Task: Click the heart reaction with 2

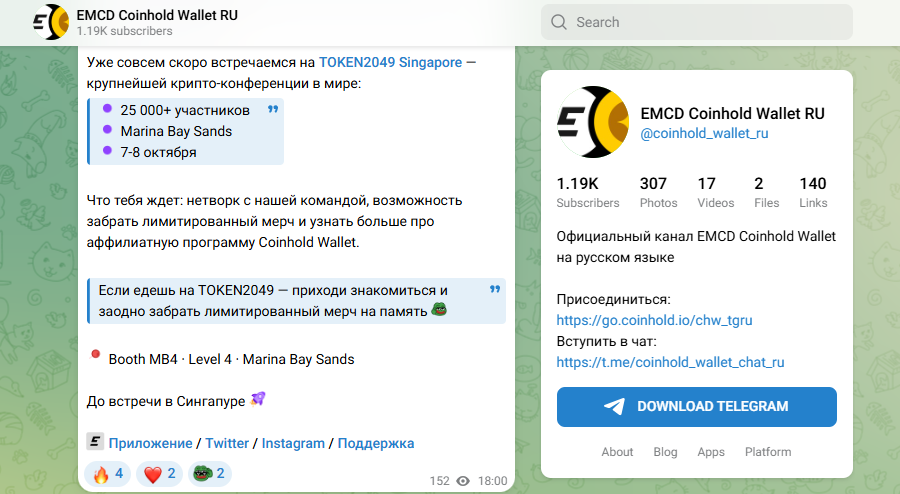Action: click(160, 474)
